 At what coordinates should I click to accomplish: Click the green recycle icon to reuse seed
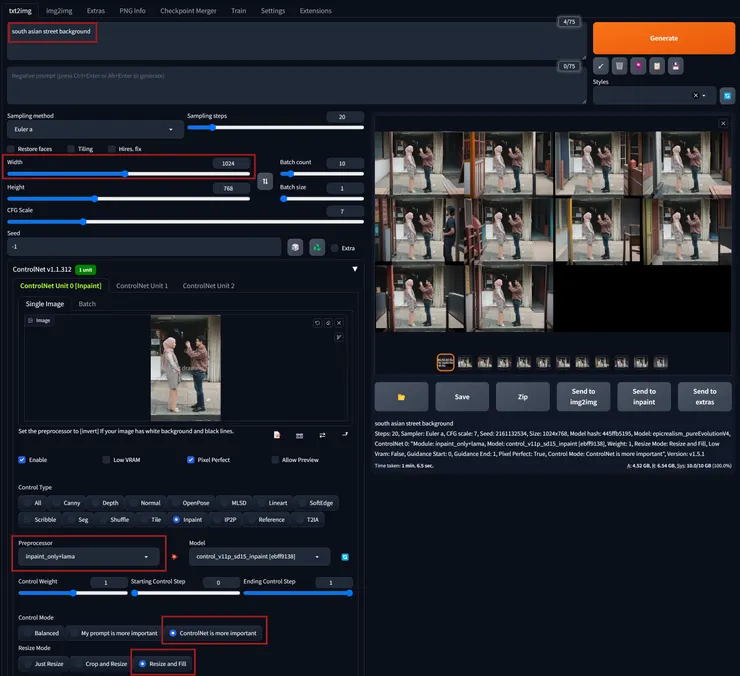click(317, 247)
